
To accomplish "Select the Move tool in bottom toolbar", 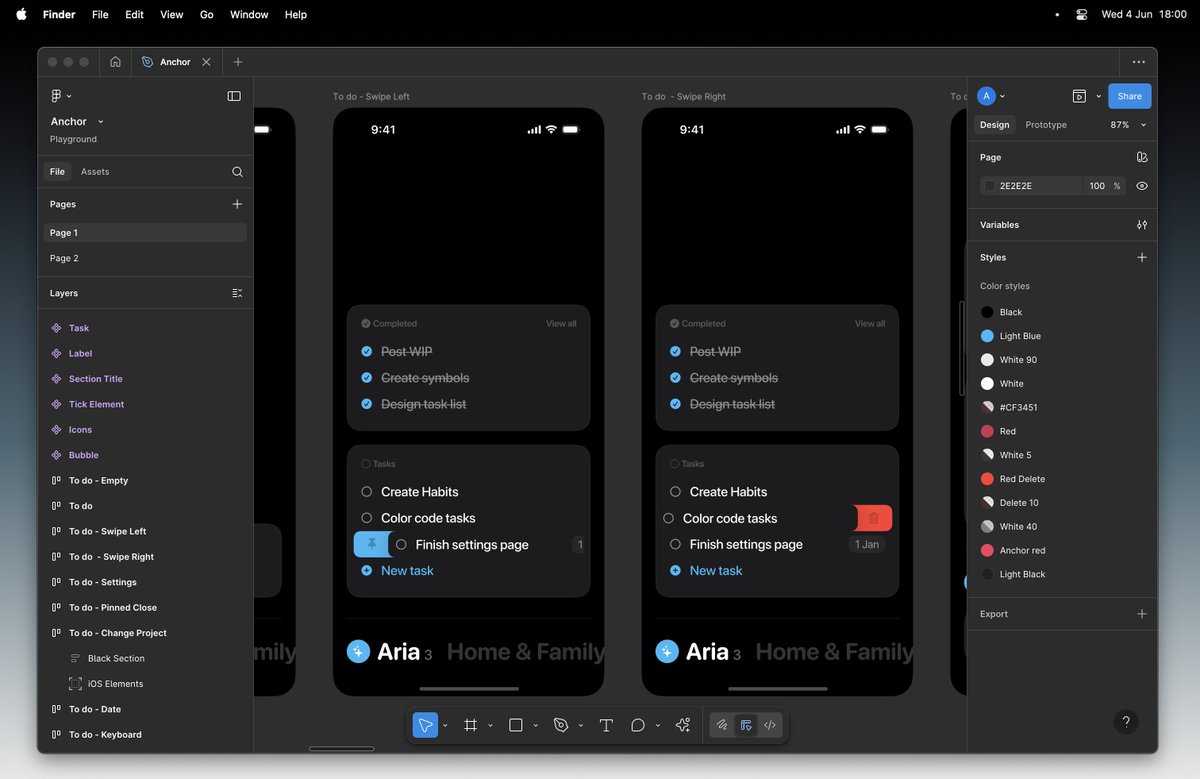I will (x=426, y=725).
